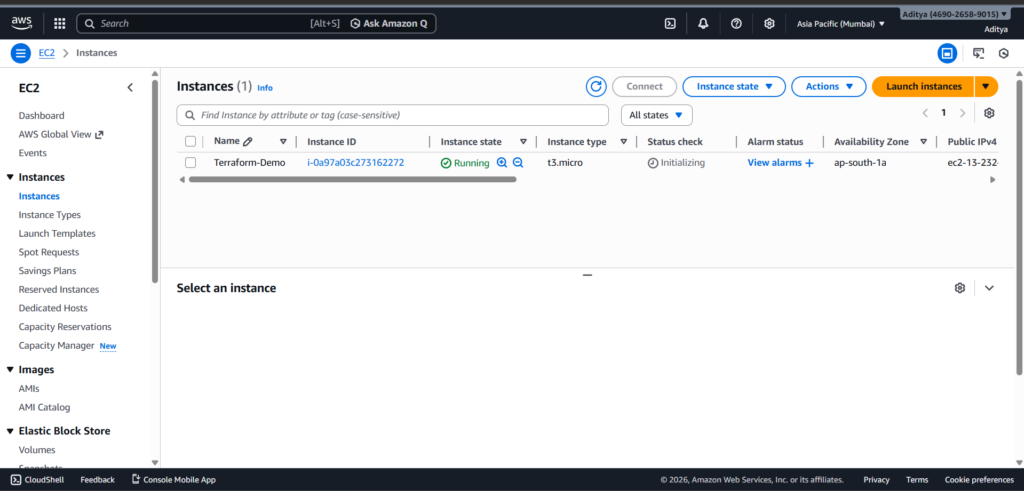Open CloudShell from the top bar icon
Viewport: 1024px width, 491px height.
(x=670, y=23)
